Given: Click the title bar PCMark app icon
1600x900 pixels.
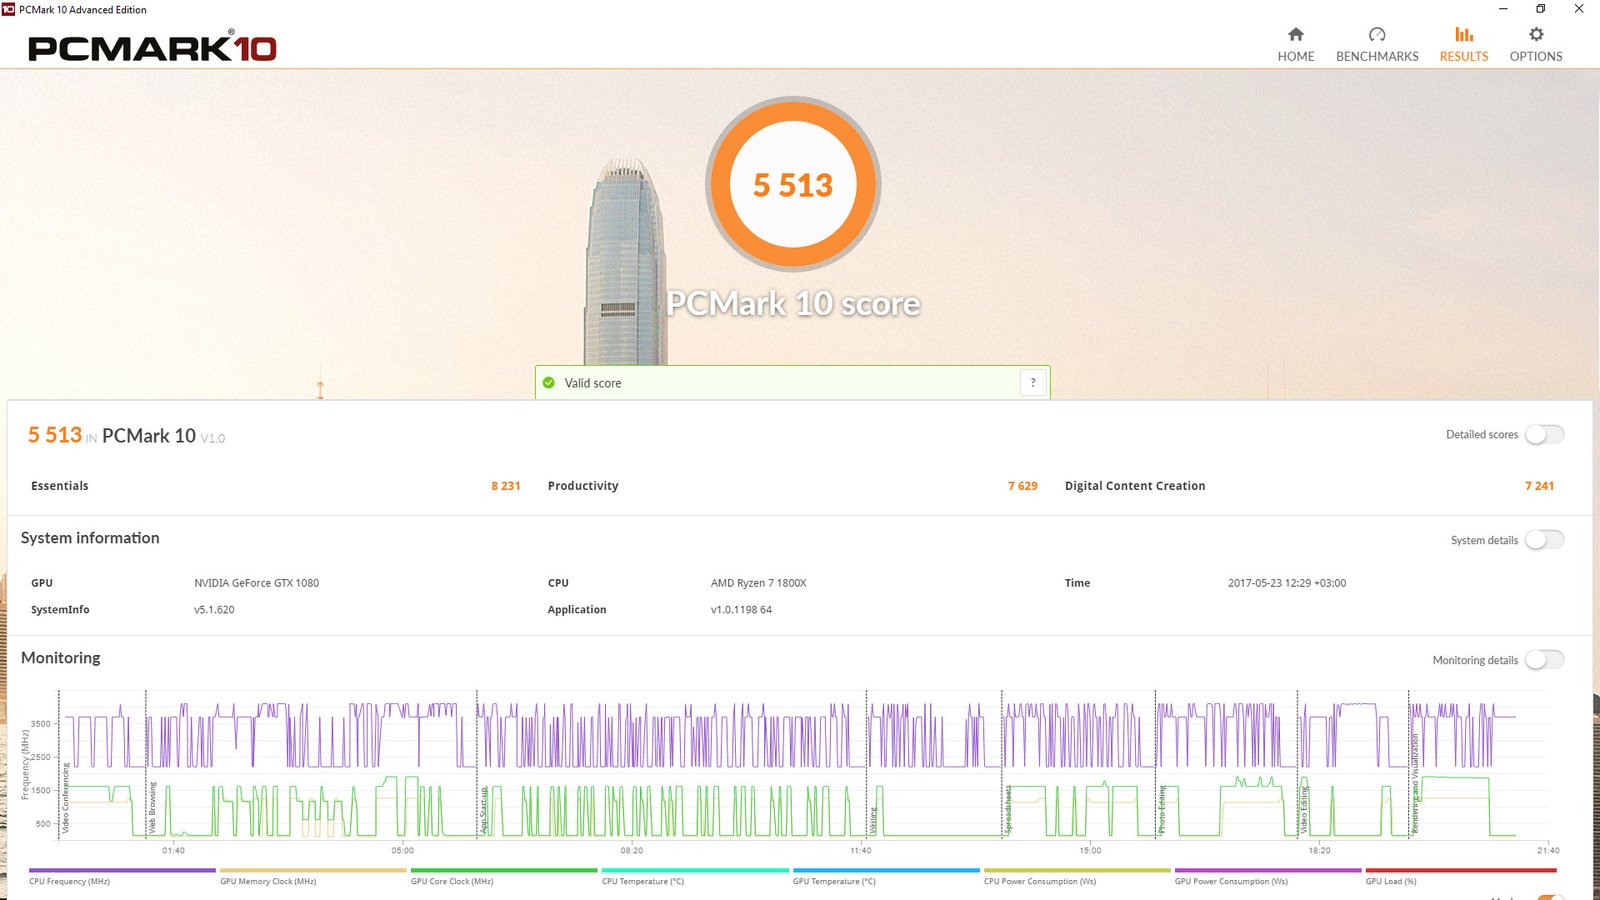Looking at the screenshot, I should coord(9,10).
